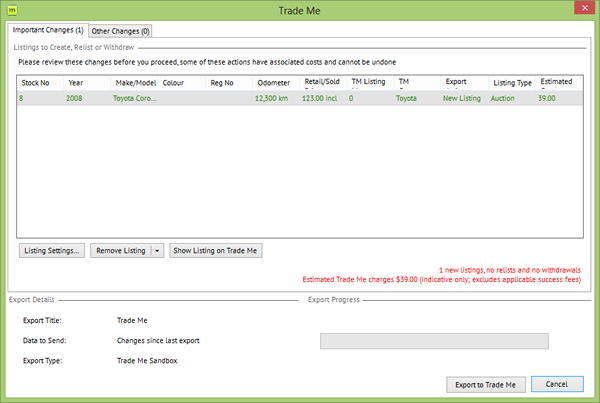
Task: Click the 12,300 km odometer value
Action: pos(271,98)
